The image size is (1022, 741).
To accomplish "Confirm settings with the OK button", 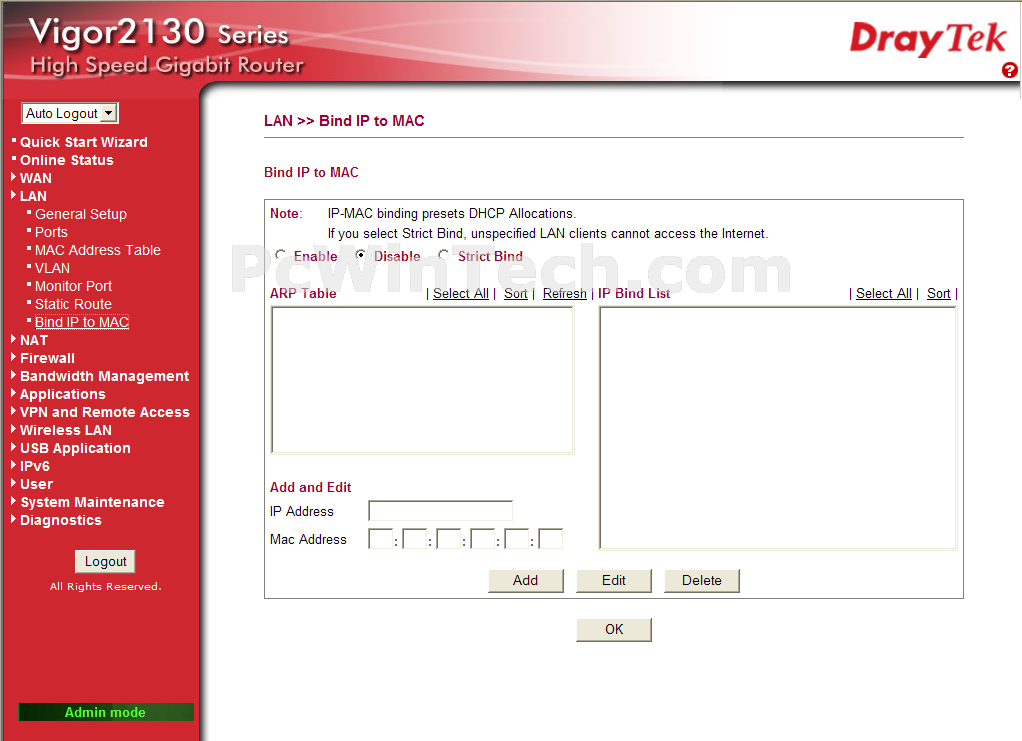I will coord(613,630).
